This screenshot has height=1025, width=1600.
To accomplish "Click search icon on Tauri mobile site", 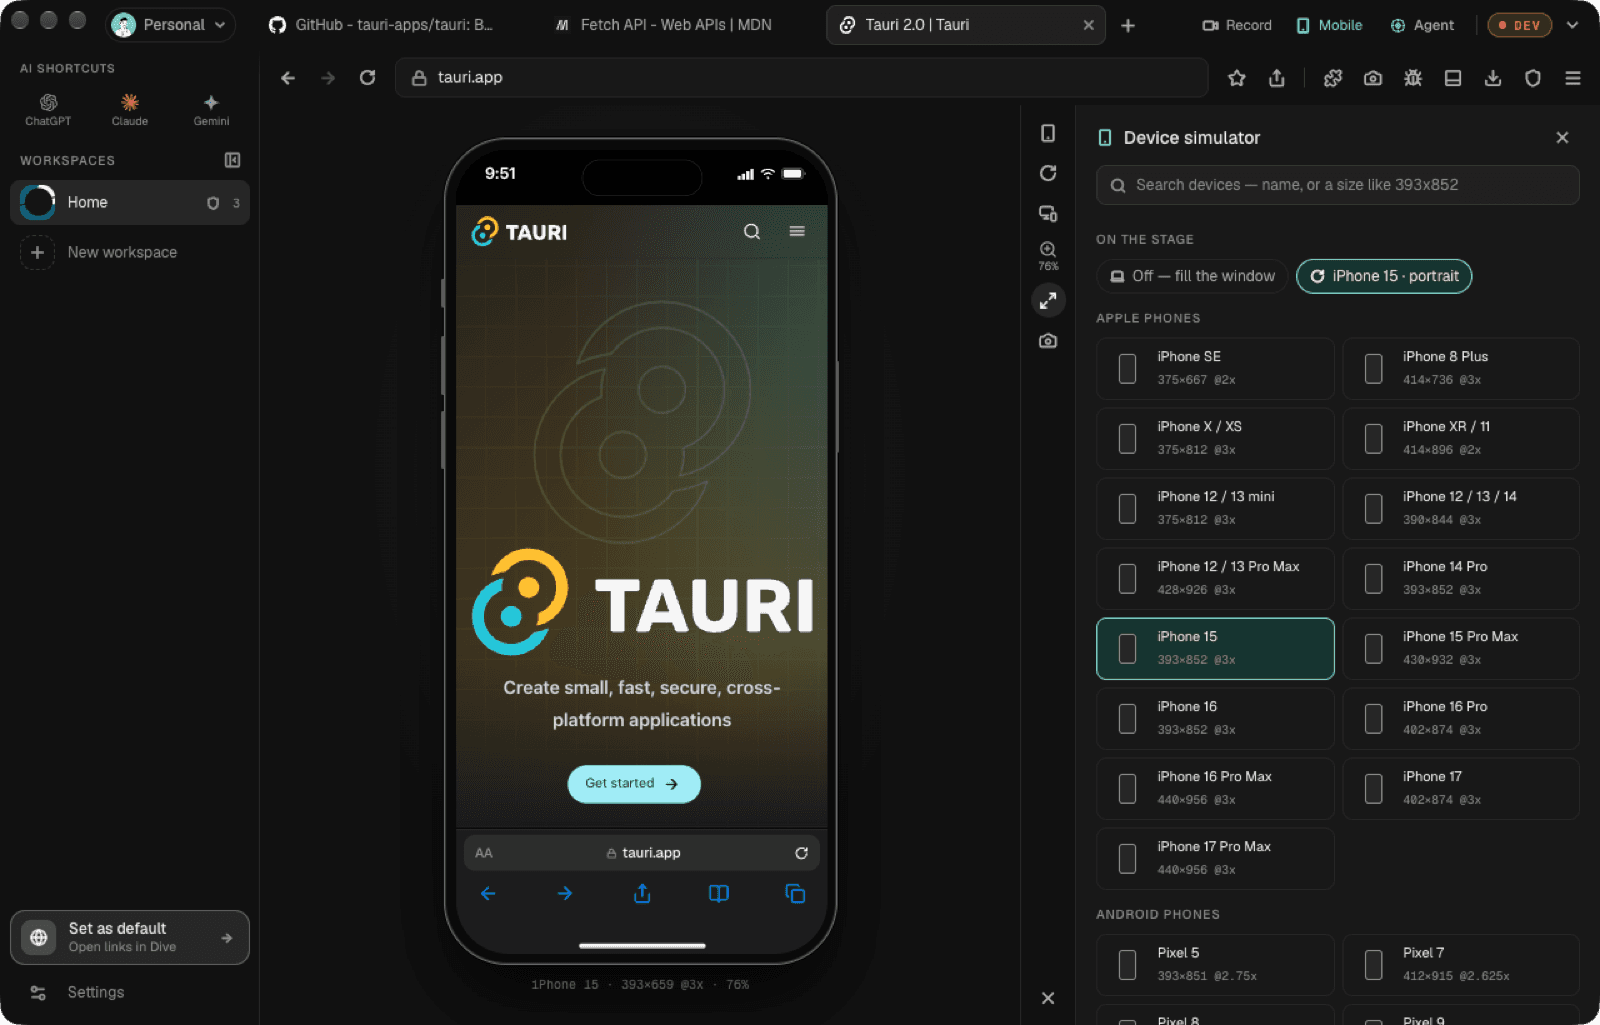I will click(752, 232).
